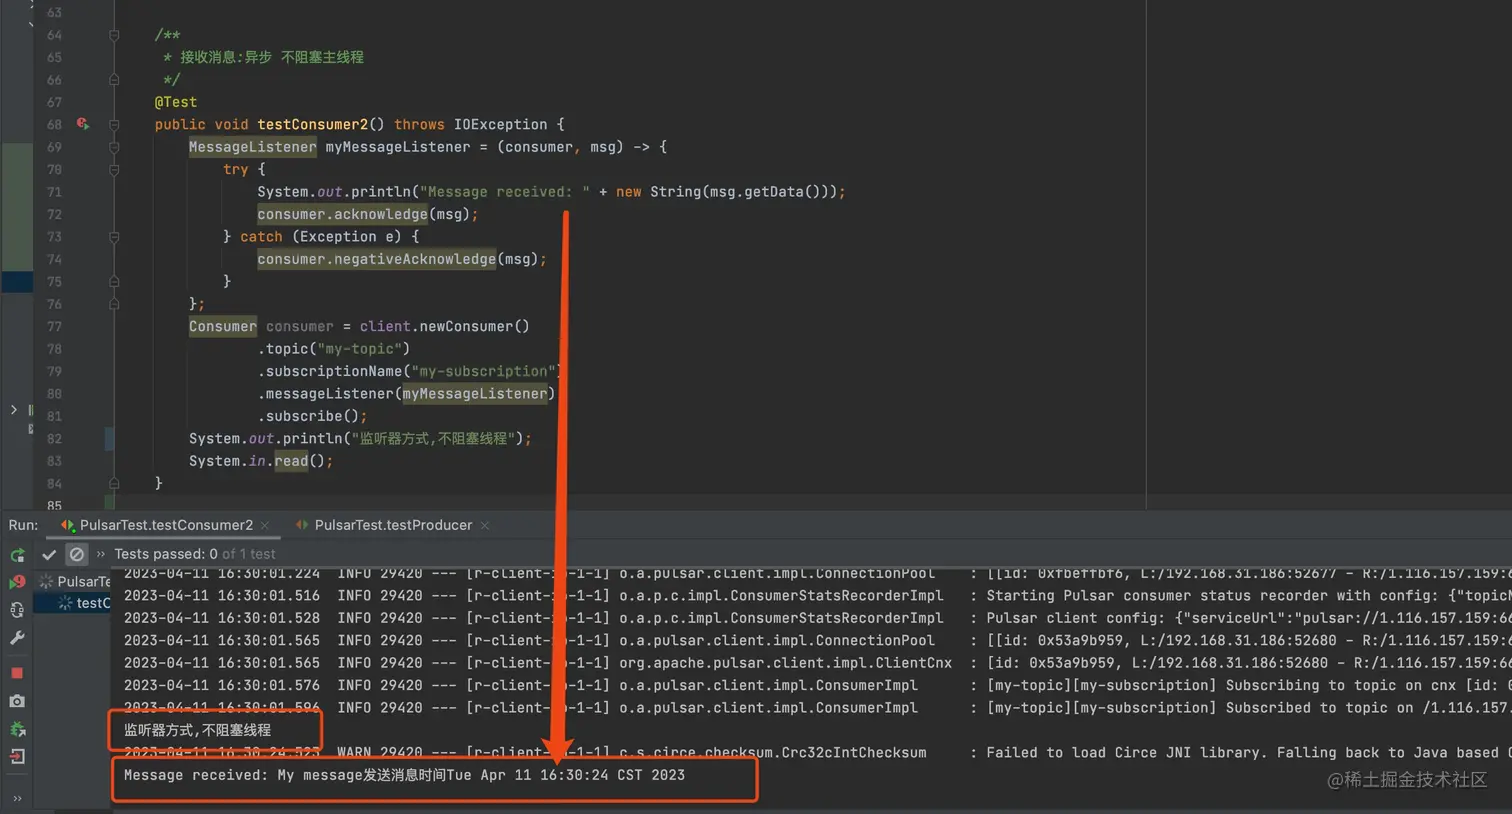Collapse the testConsumer2 method fold at line 68

pos(114,125)
